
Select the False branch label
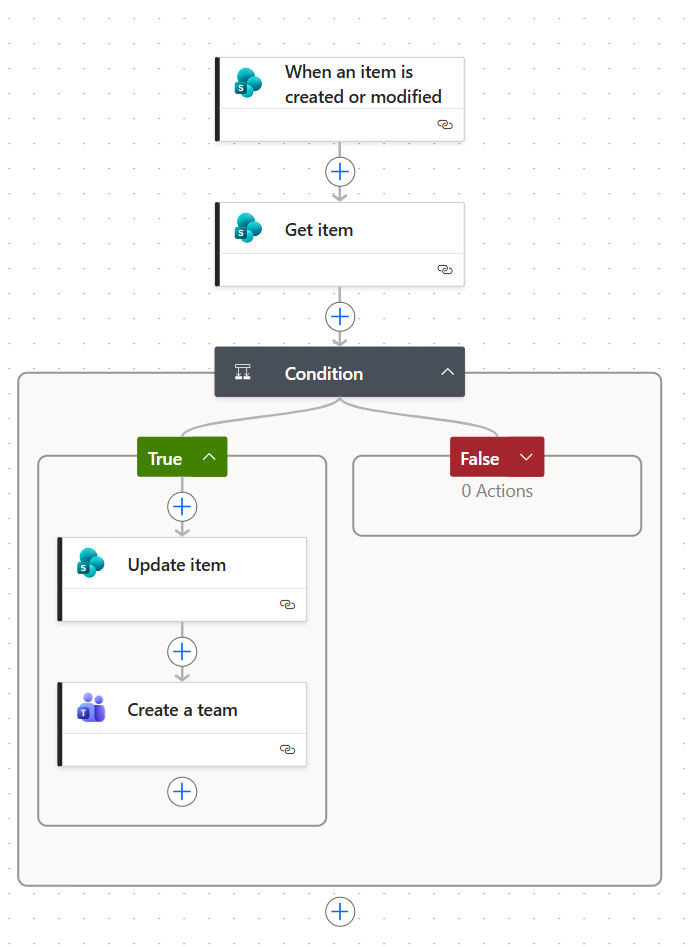pyautogui.click(x=480, y=459)
